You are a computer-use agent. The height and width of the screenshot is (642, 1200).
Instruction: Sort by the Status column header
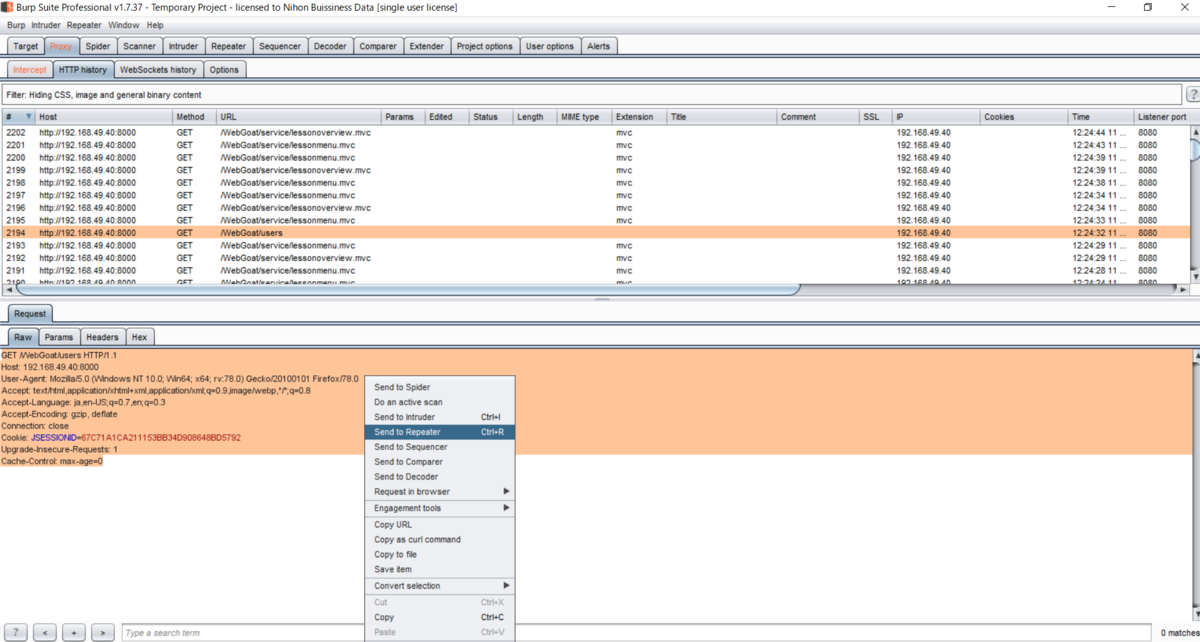491,117
